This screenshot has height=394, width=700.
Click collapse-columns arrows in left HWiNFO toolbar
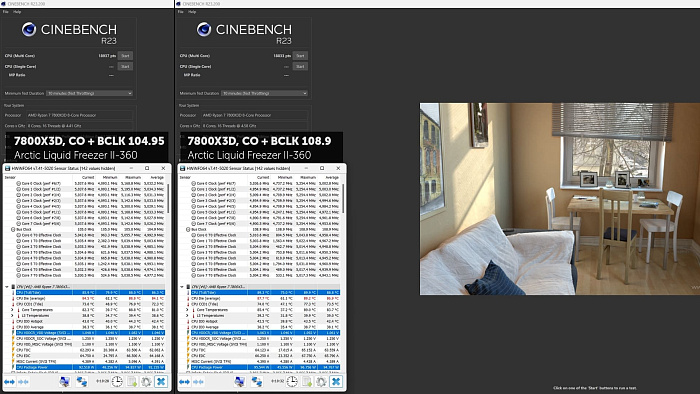24,382
